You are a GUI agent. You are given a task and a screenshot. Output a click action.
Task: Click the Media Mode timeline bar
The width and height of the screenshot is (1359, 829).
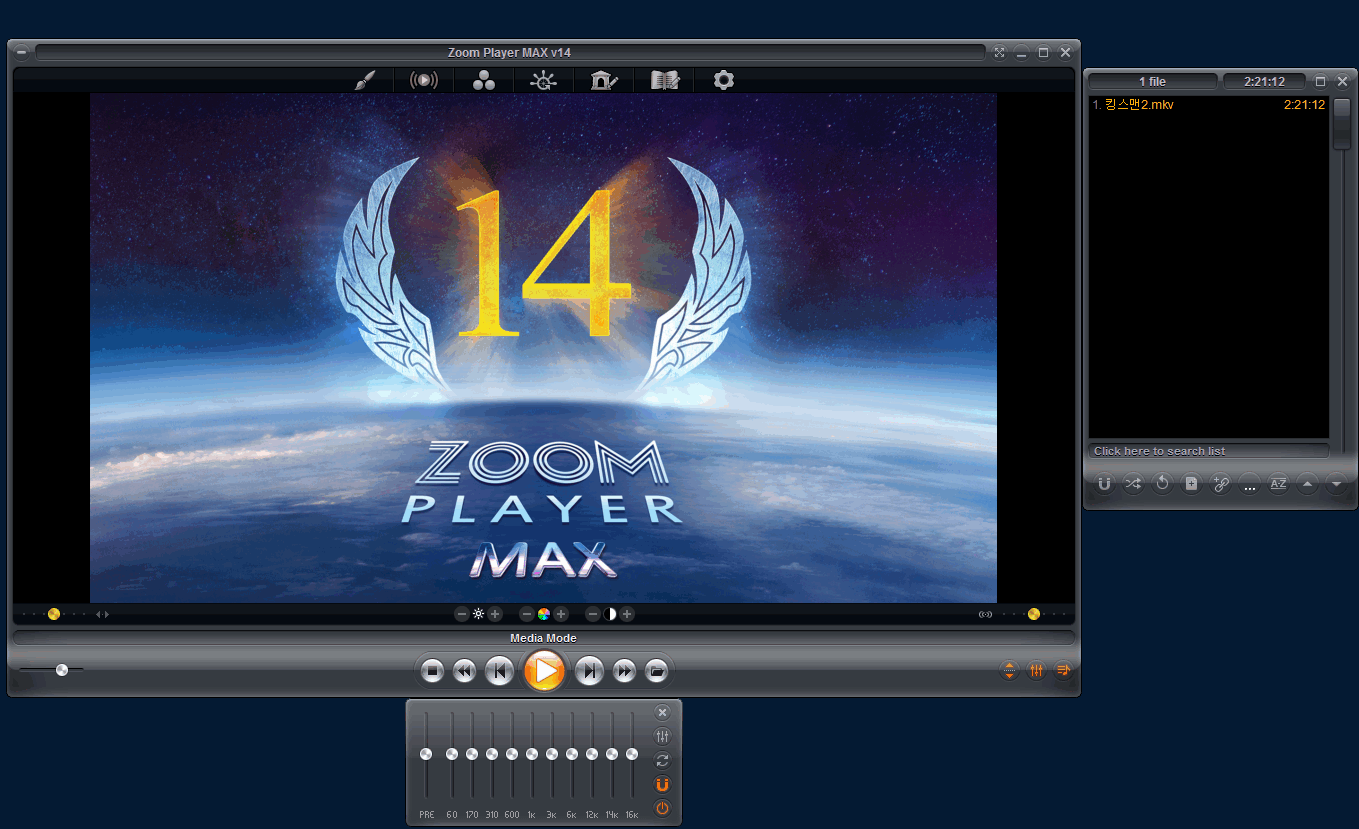[544, 638]
